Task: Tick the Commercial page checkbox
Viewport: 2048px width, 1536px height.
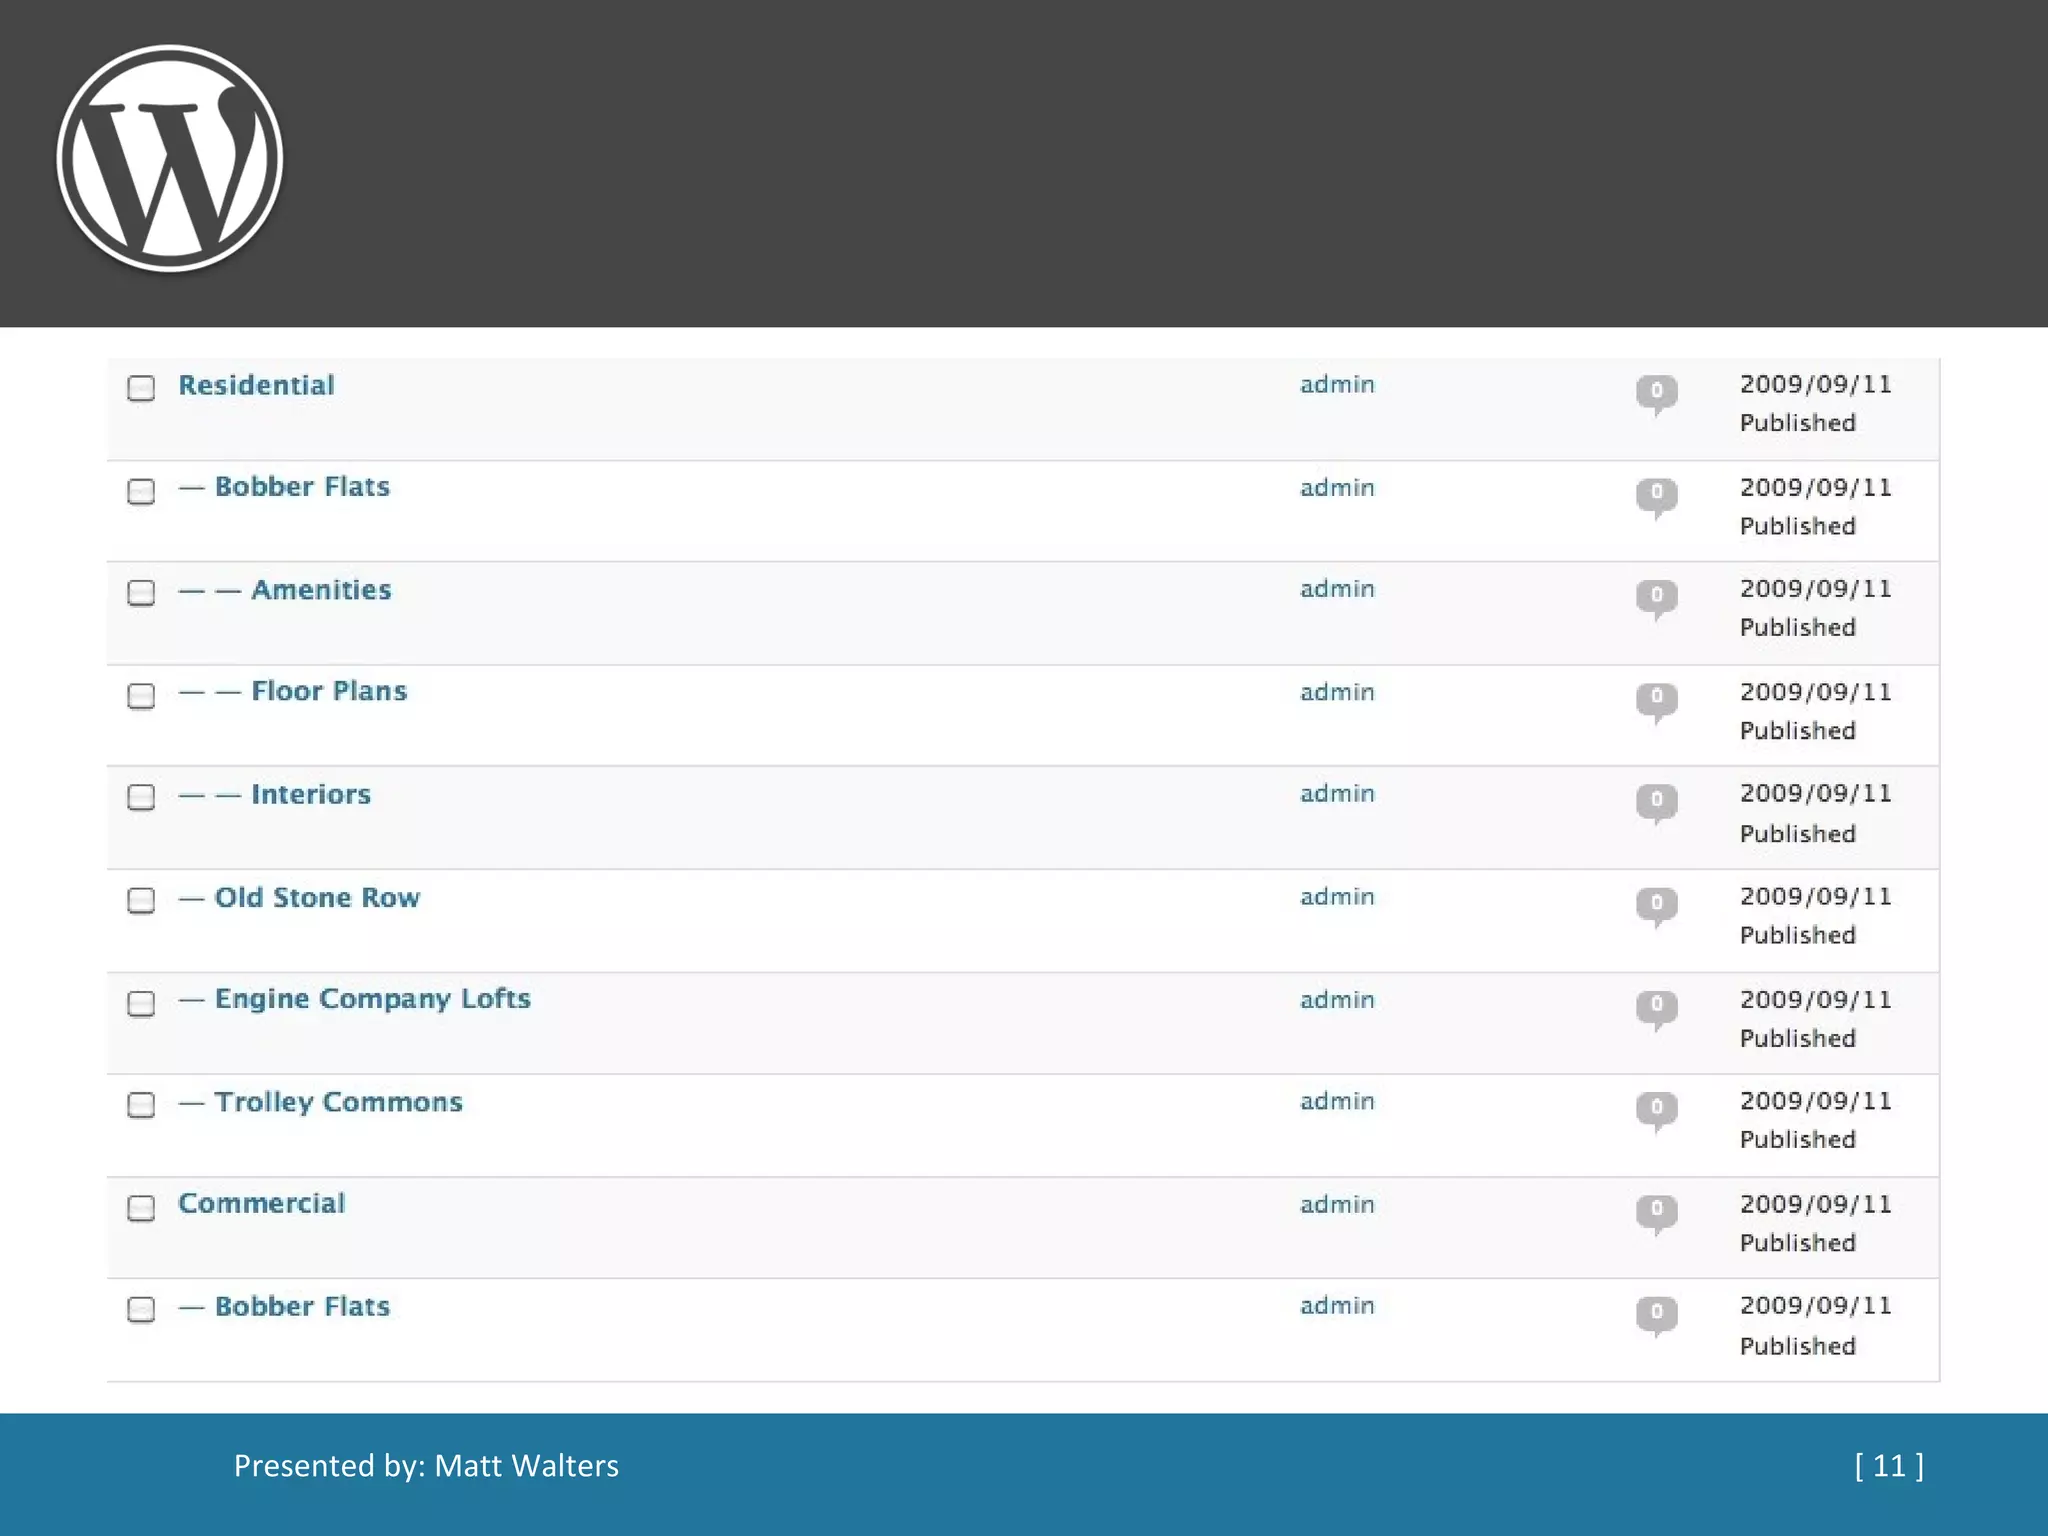Action: pos(141,1208)
